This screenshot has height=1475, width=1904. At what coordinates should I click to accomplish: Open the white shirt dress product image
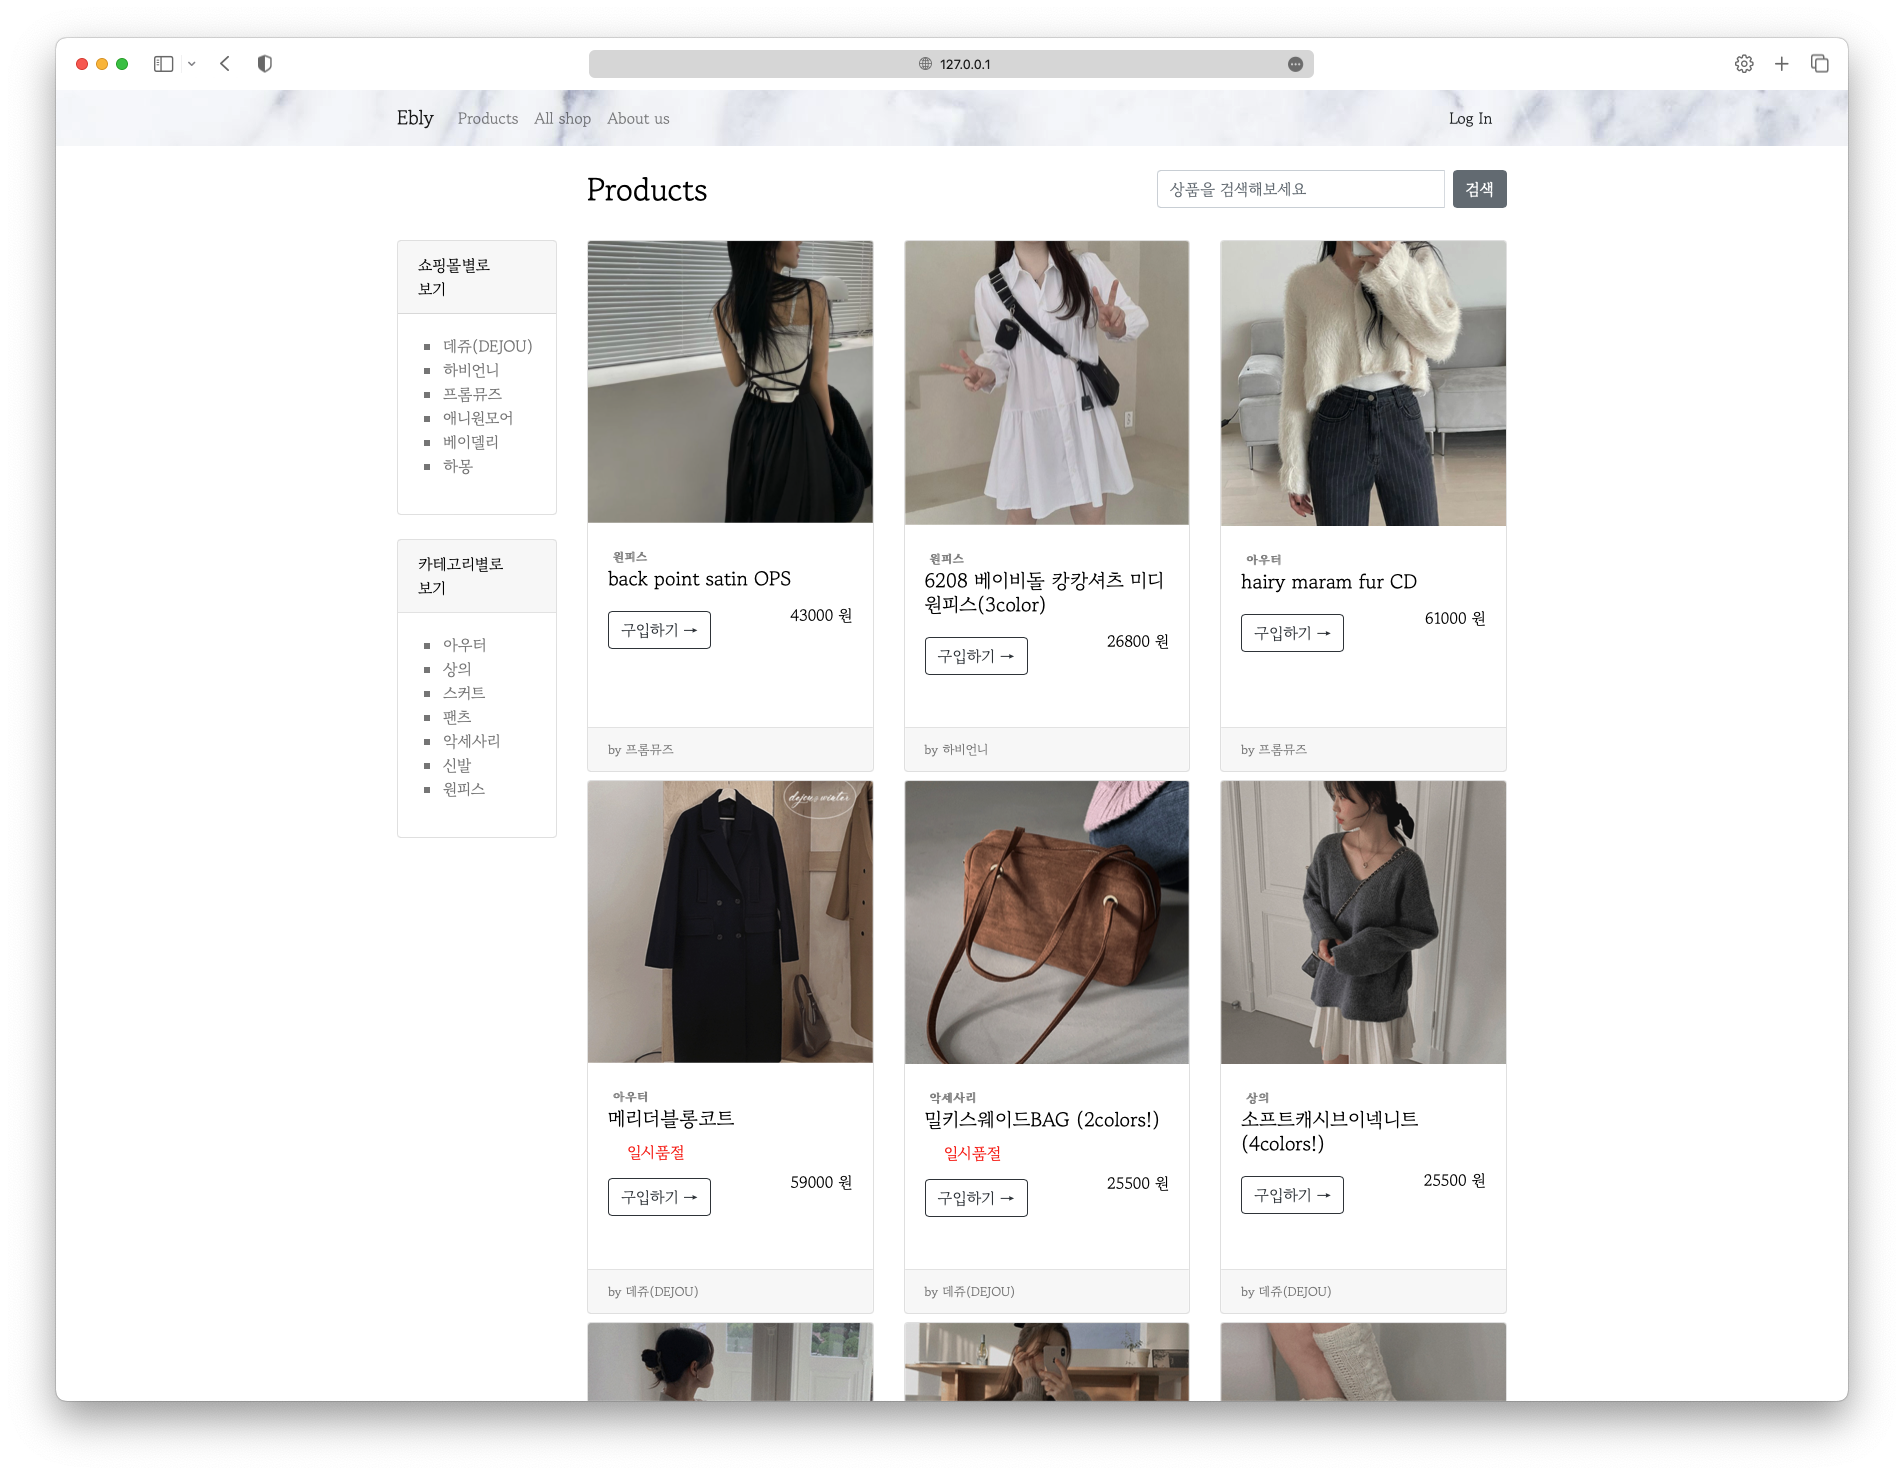[1046, 383]
